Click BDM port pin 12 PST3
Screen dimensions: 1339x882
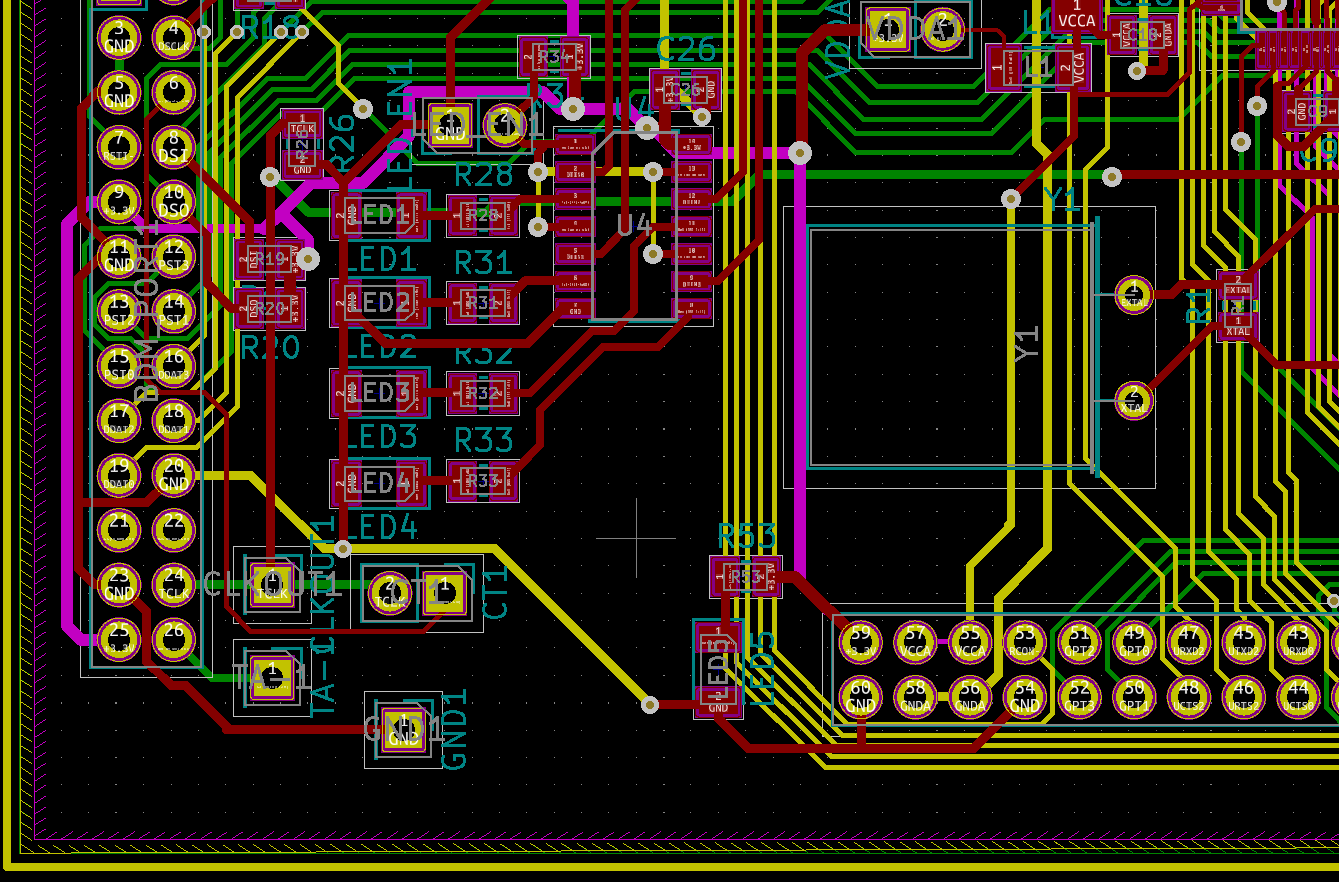tap(174, 257)
